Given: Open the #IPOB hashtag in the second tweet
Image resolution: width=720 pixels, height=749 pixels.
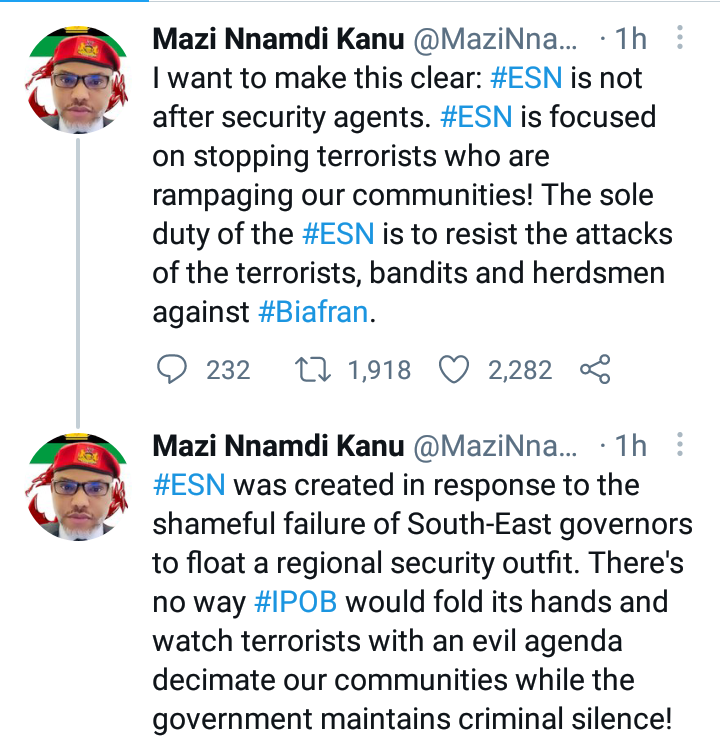Looking at the screenshot, I should (x=296, y=601).
